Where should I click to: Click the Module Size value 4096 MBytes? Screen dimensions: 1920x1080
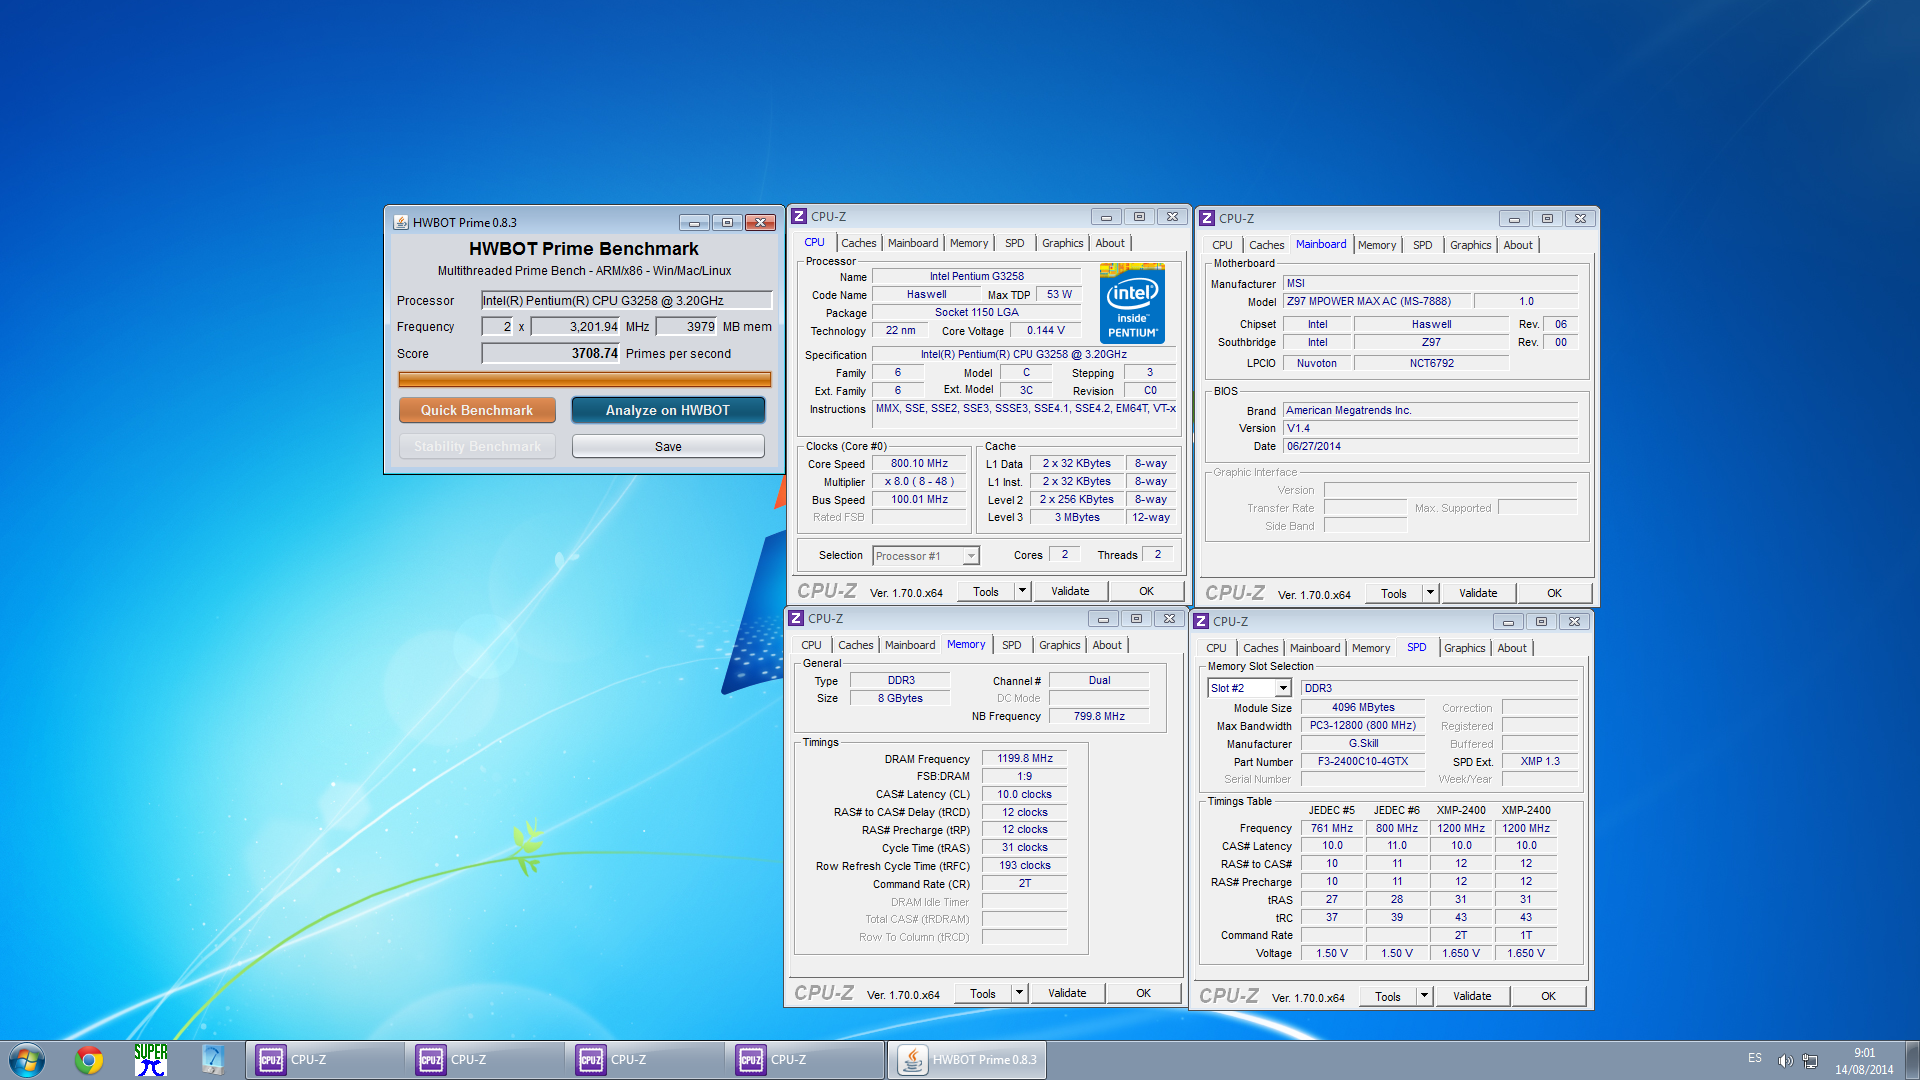1362,707
